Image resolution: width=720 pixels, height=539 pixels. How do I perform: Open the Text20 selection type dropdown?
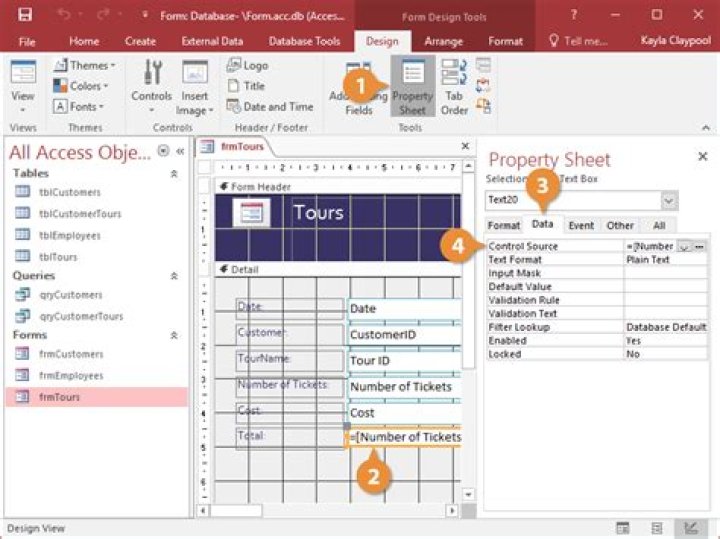pyautogui.click(x=669, y=201)
